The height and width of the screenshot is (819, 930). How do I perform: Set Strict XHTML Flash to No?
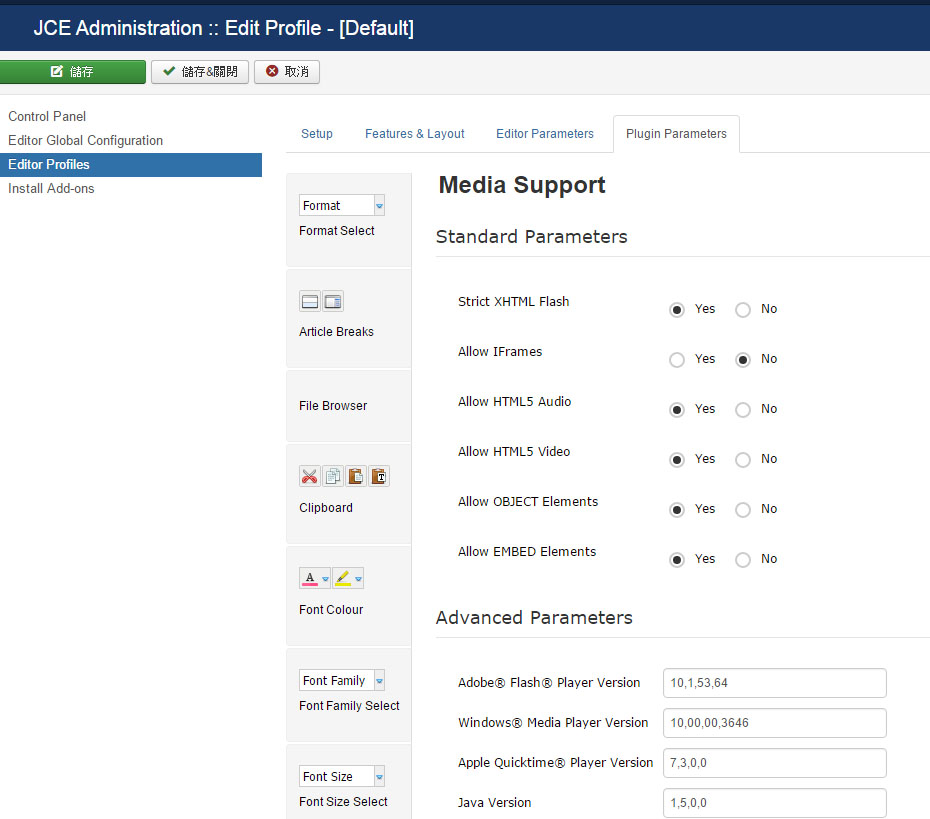pos(743,310)
